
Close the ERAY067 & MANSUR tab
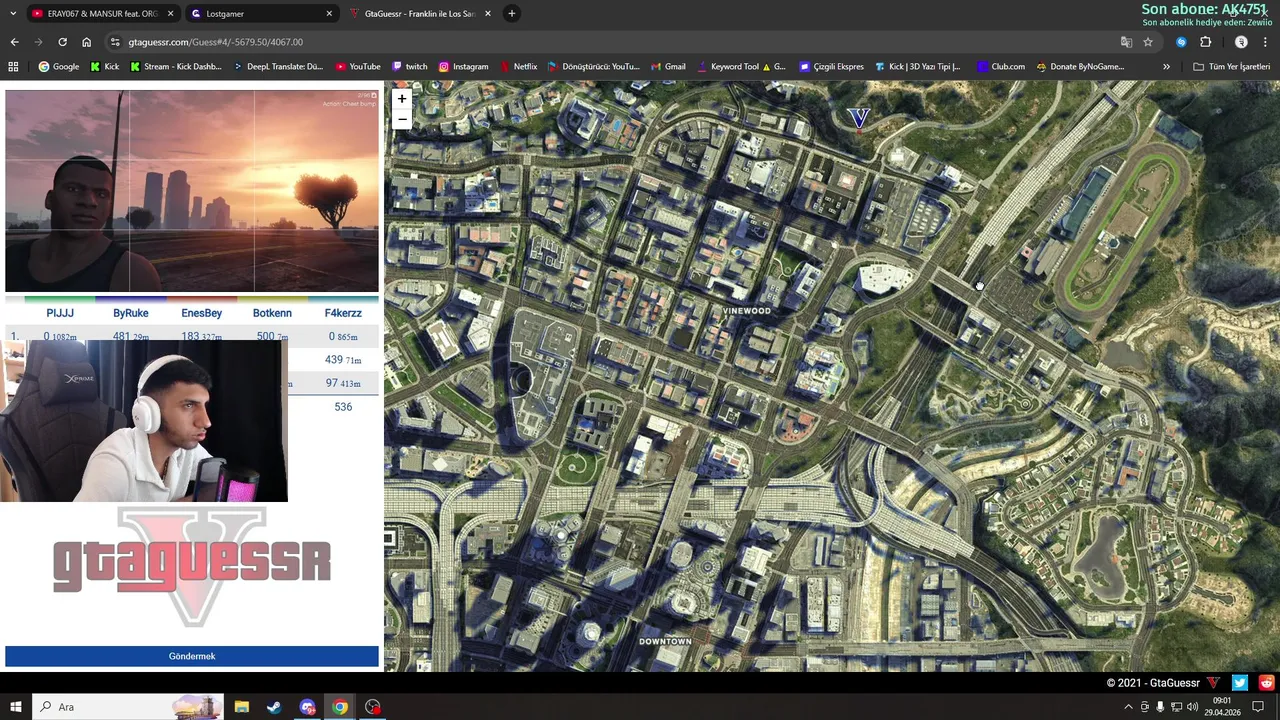170,14
